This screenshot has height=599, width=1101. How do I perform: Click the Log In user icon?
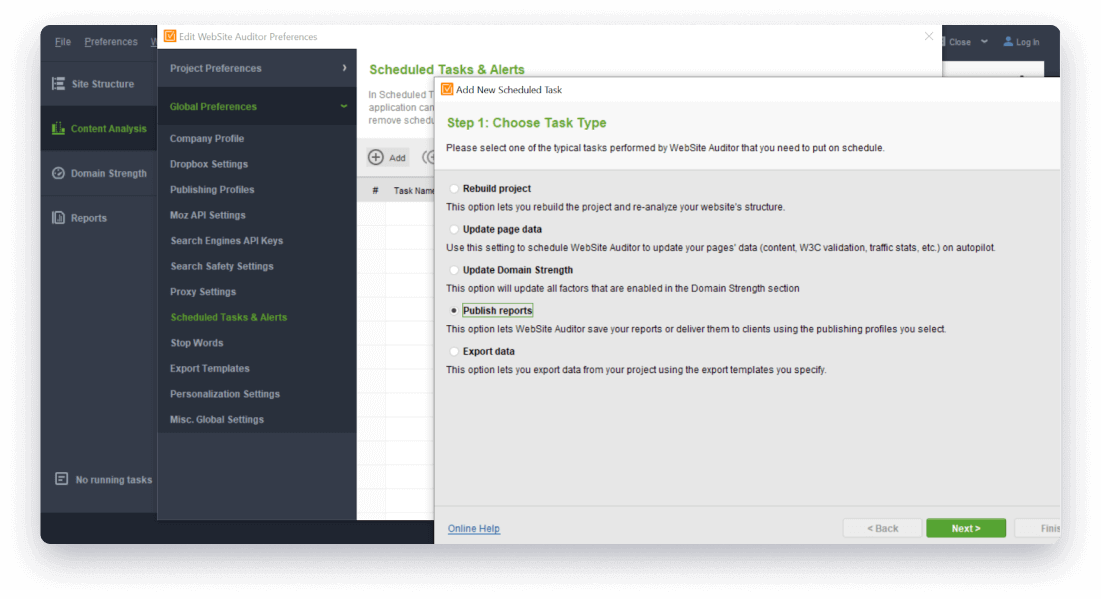pyautogui.click(x=1008, y=42)
